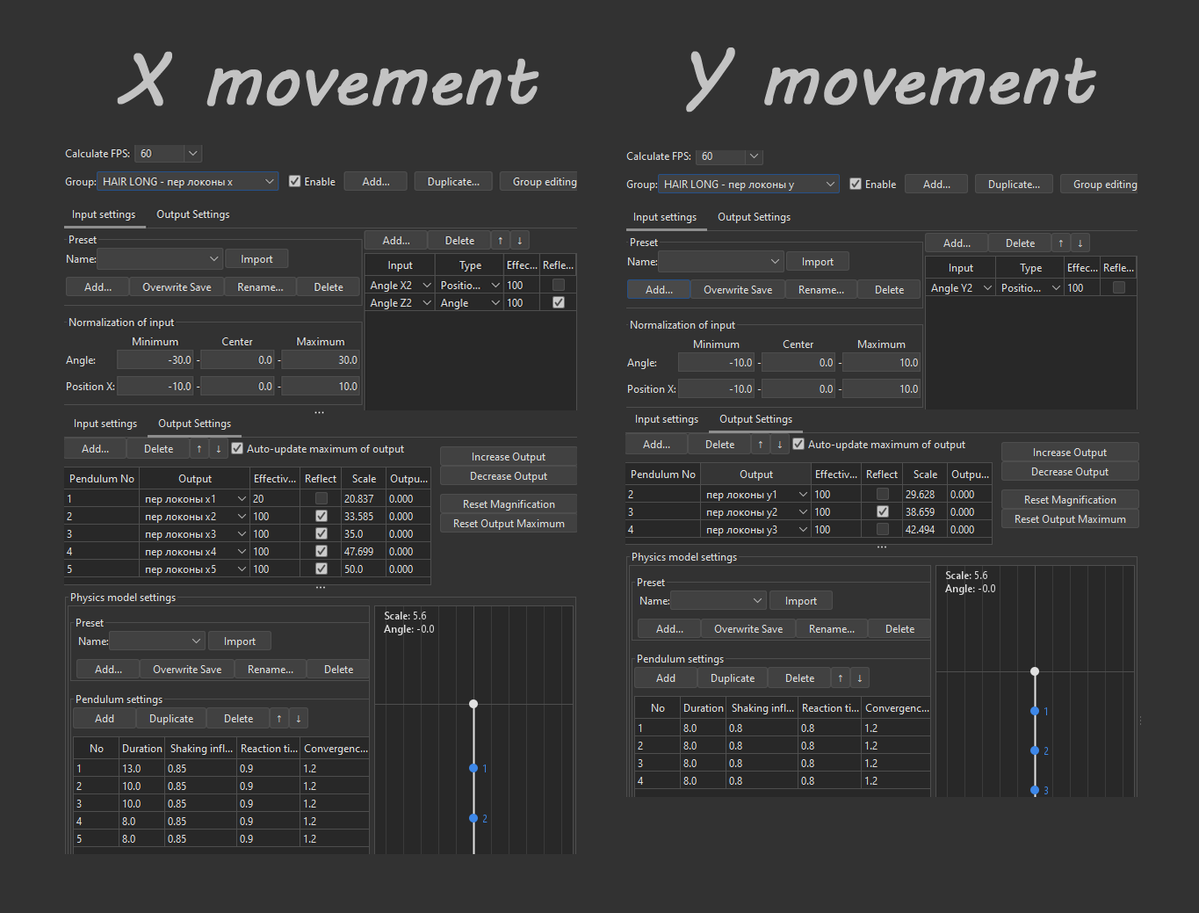Click Duplicate... next to Group in Y panel
1199x913 pixels.
tap(1014, 184)
